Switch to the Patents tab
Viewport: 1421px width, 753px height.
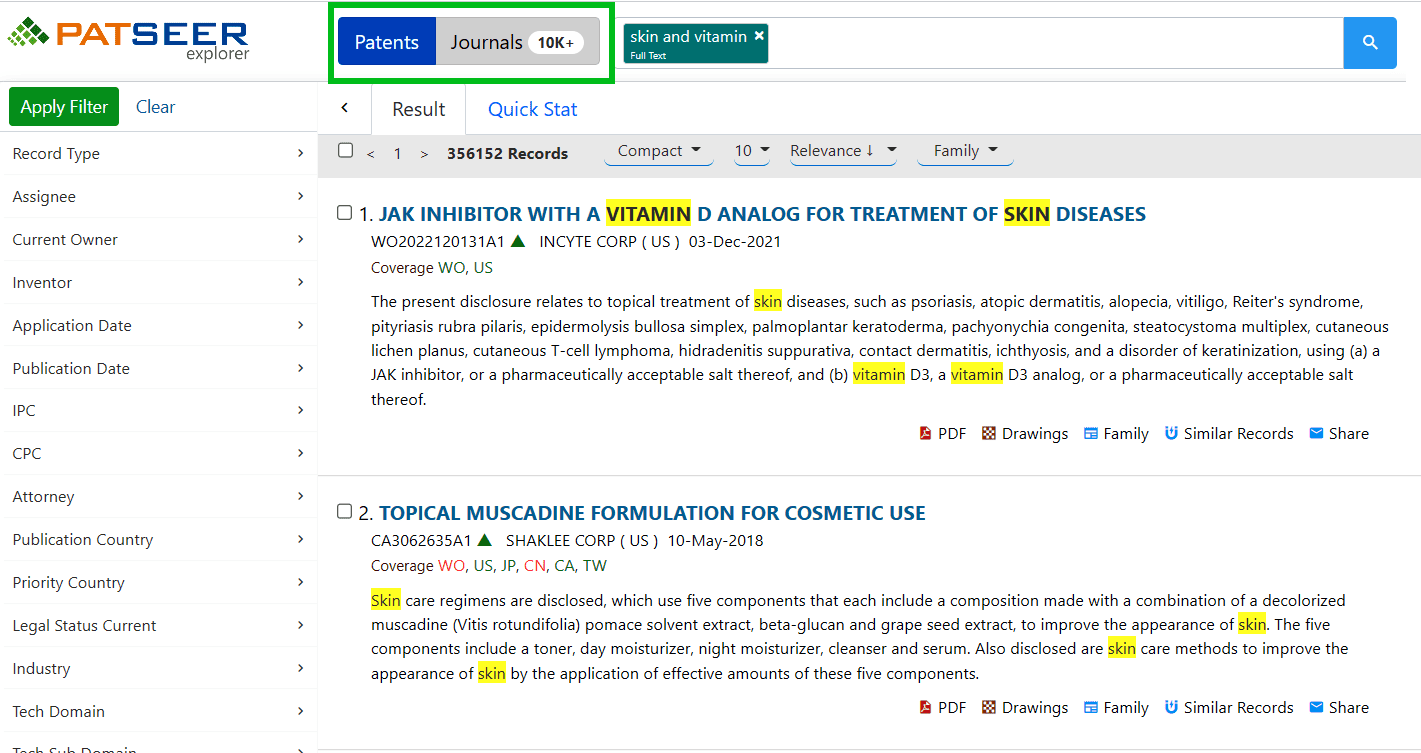(x=387, y=42)
